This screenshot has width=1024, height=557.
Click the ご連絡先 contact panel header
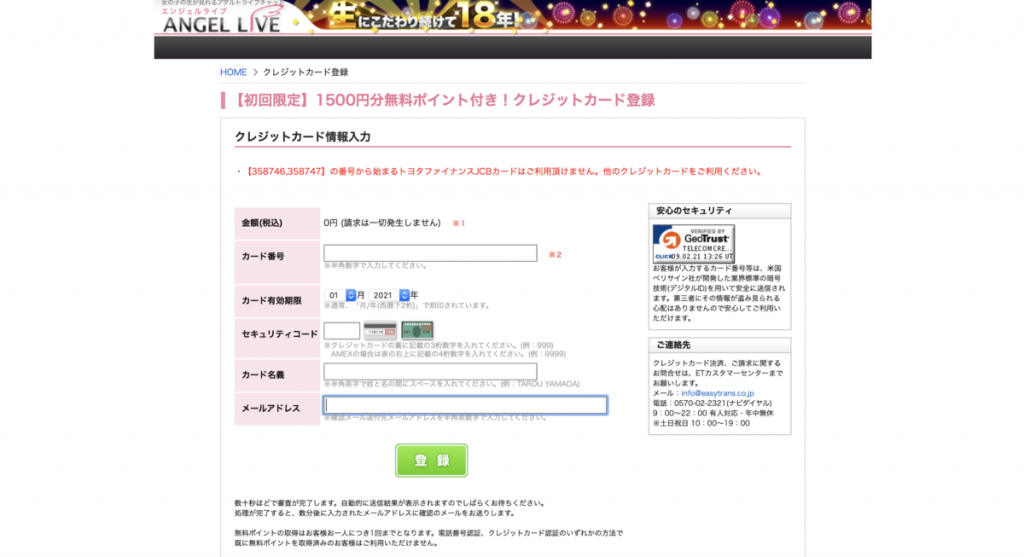point(719,345)
